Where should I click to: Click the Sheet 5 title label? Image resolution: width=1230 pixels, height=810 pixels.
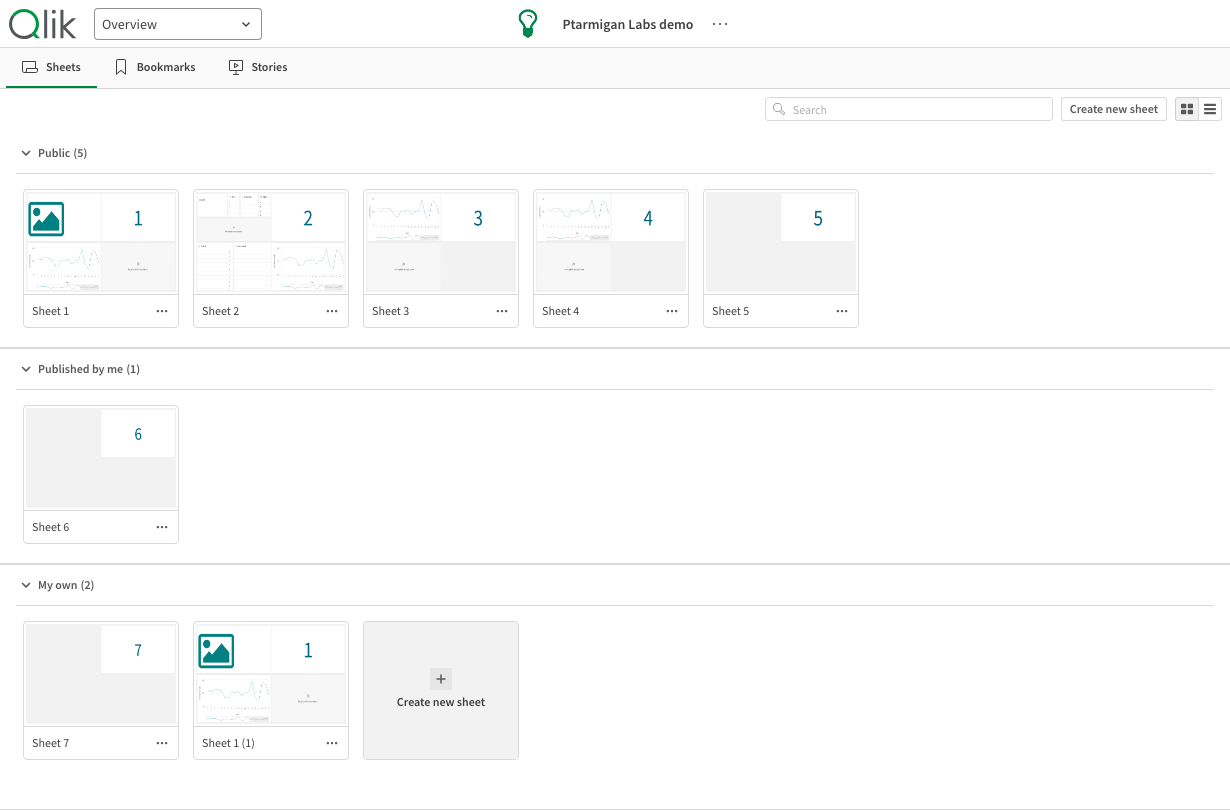(x=731, y=311)
